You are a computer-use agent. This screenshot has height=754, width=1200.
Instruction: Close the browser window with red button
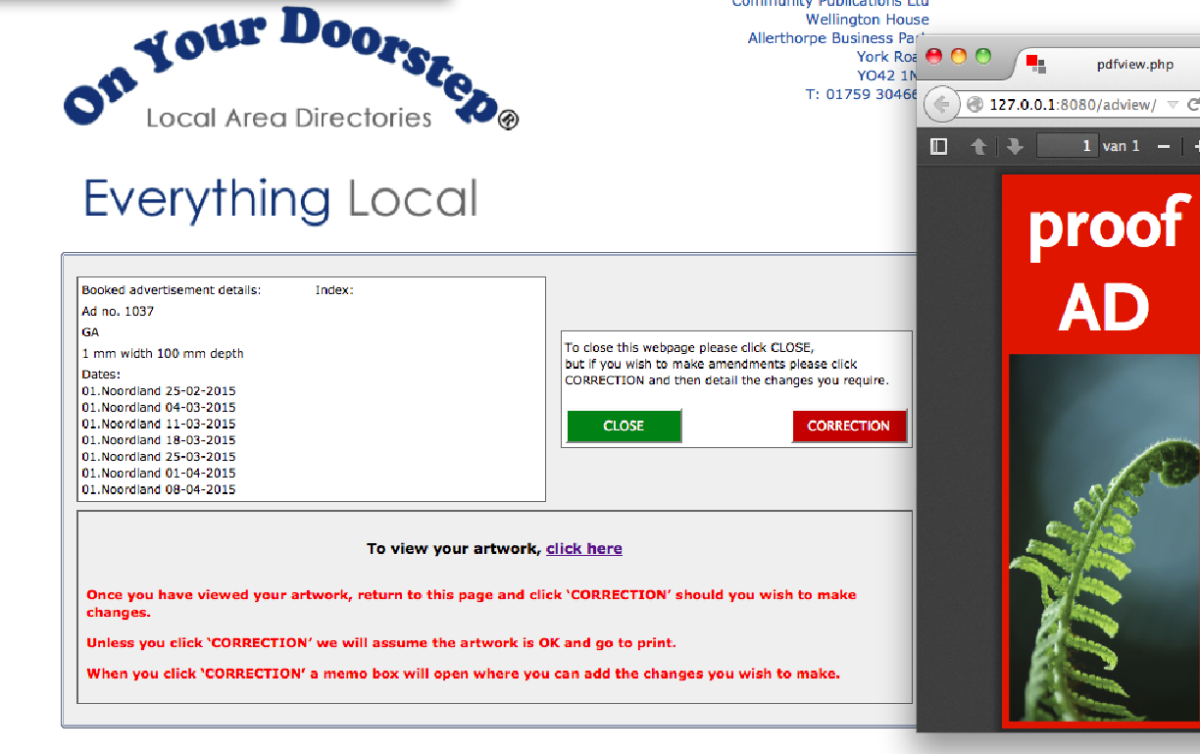935,56
